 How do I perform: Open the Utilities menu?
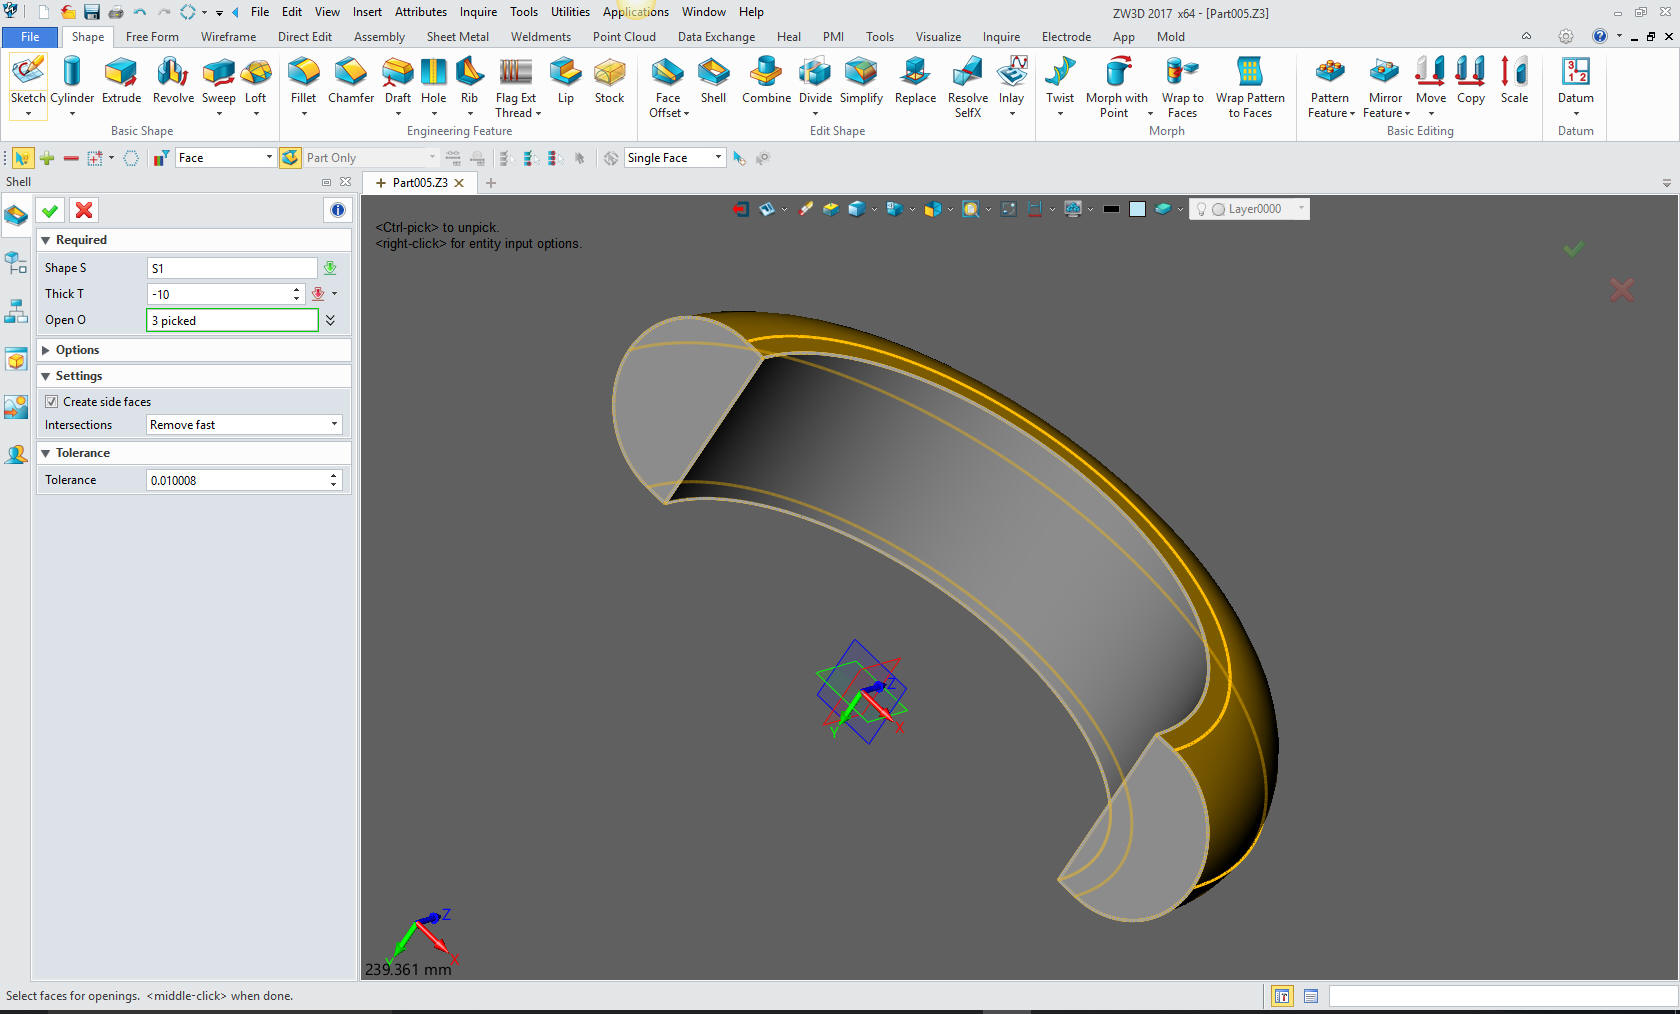[570, 12]
